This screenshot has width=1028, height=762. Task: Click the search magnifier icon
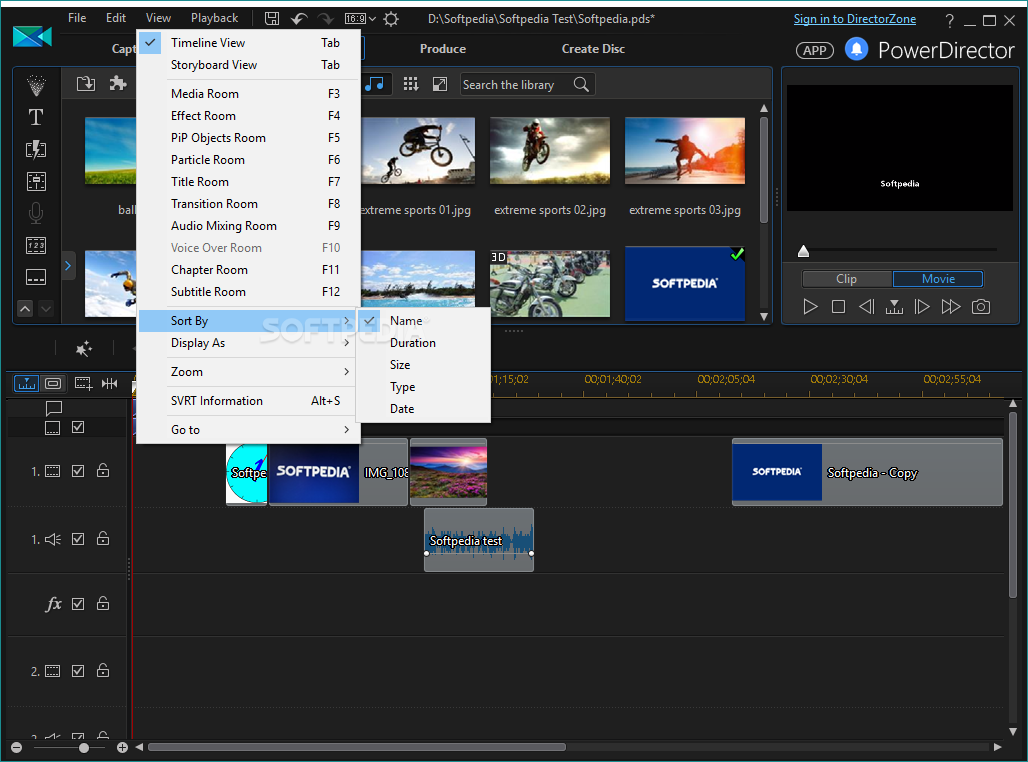(x=581, y=85)
